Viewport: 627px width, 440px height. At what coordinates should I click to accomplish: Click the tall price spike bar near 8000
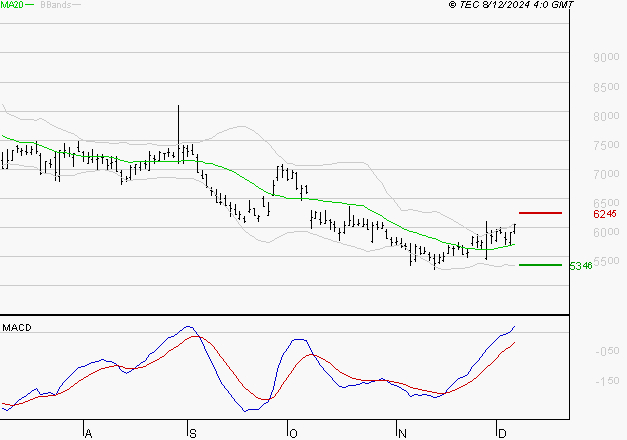(x=178, y=134)
